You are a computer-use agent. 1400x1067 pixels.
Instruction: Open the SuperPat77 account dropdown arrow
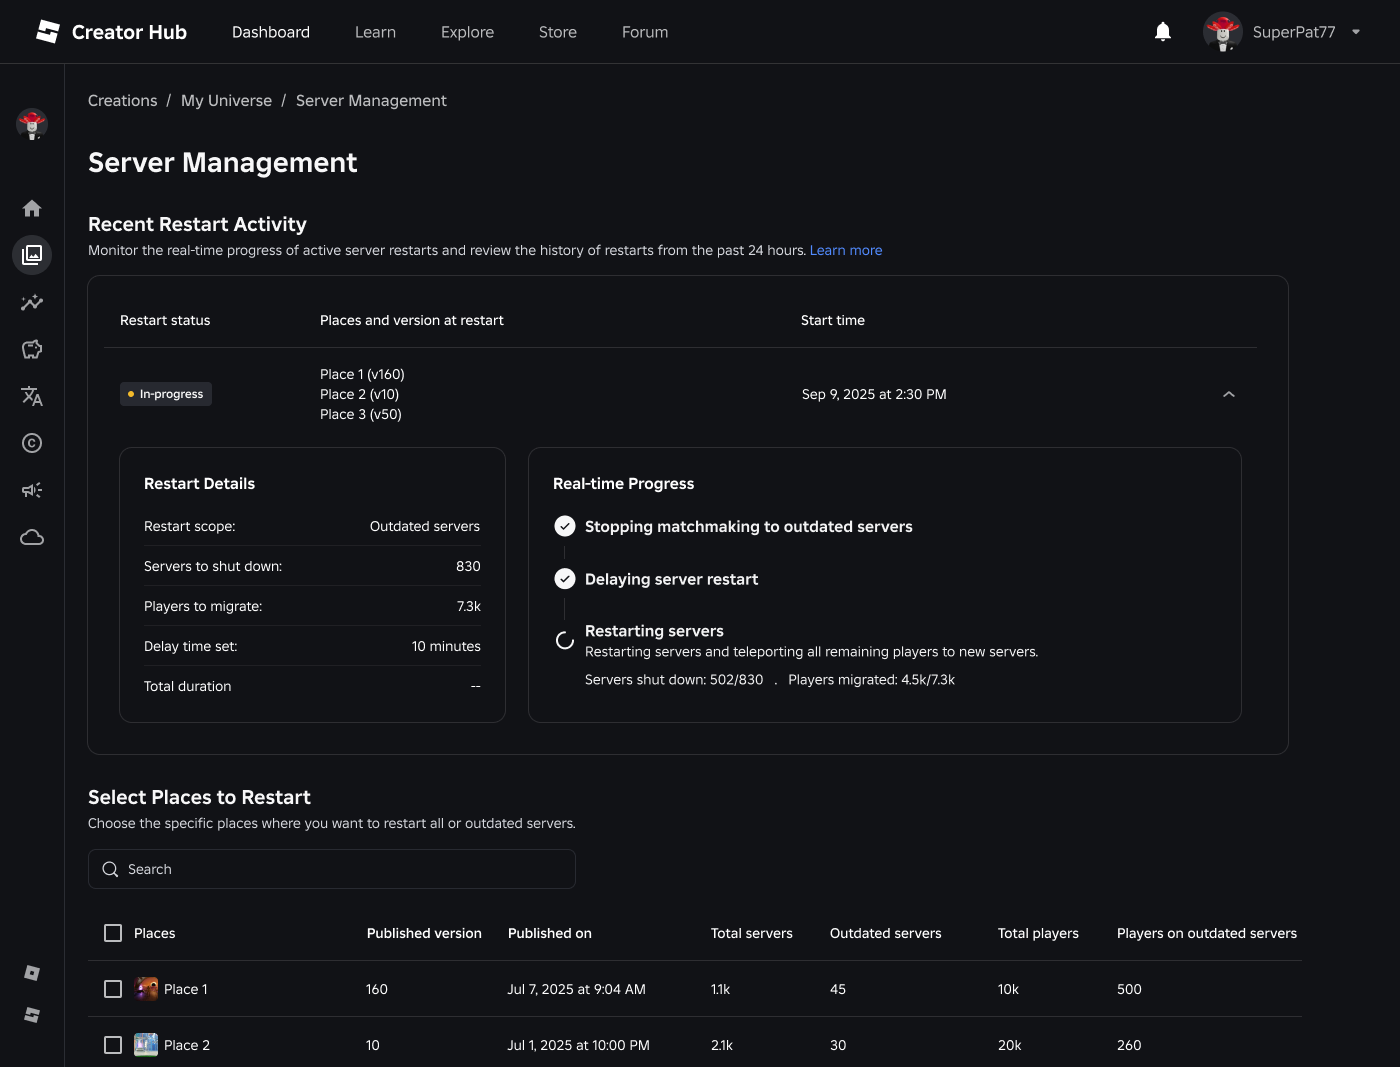(x=1356, y=32)
